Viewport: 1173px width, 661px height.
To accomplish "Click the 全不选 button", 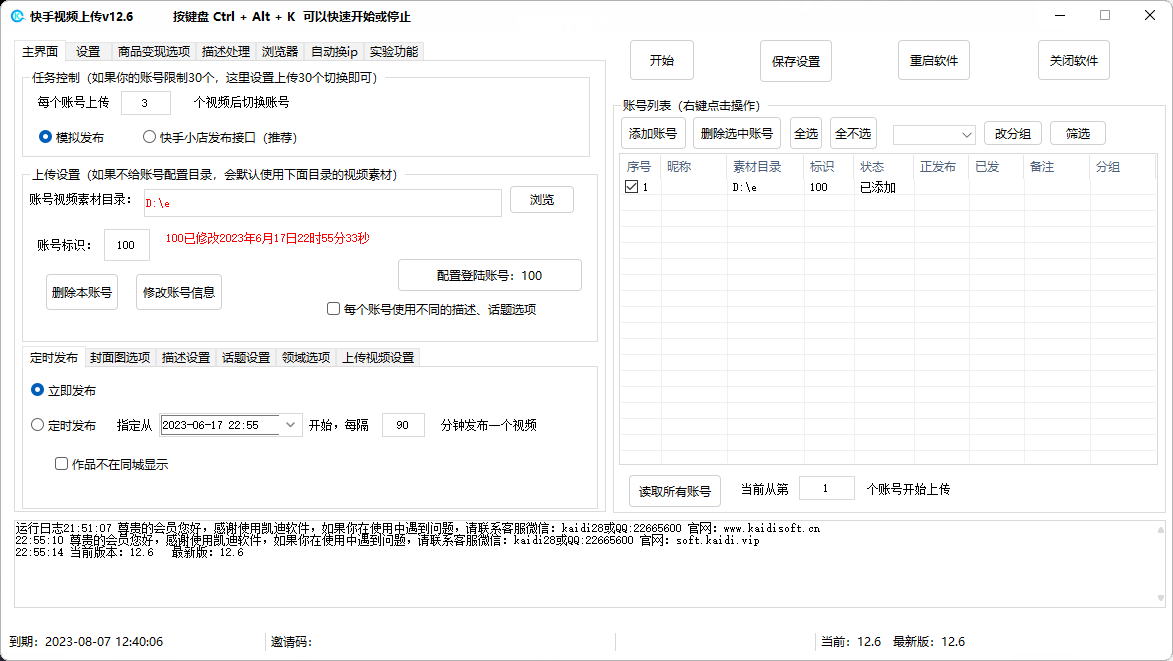I will pyautogui.click(x=853, y=133).
